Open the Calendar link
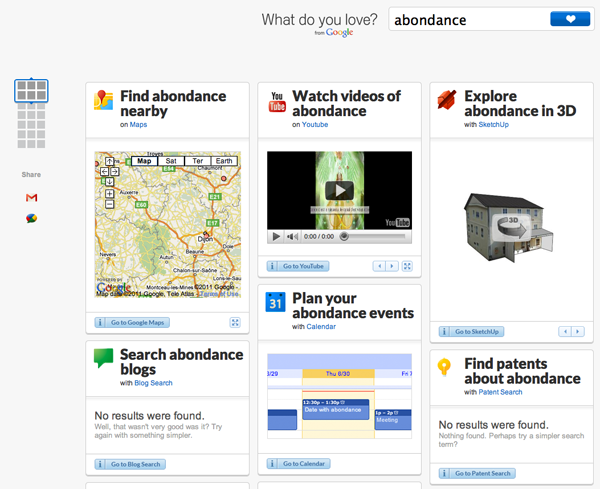 (x=321, y=326)
